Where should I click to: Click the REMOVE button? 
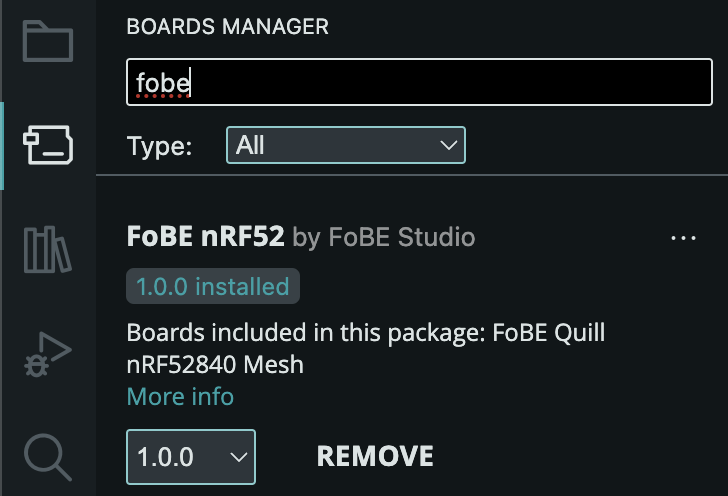tap(375, 456)
